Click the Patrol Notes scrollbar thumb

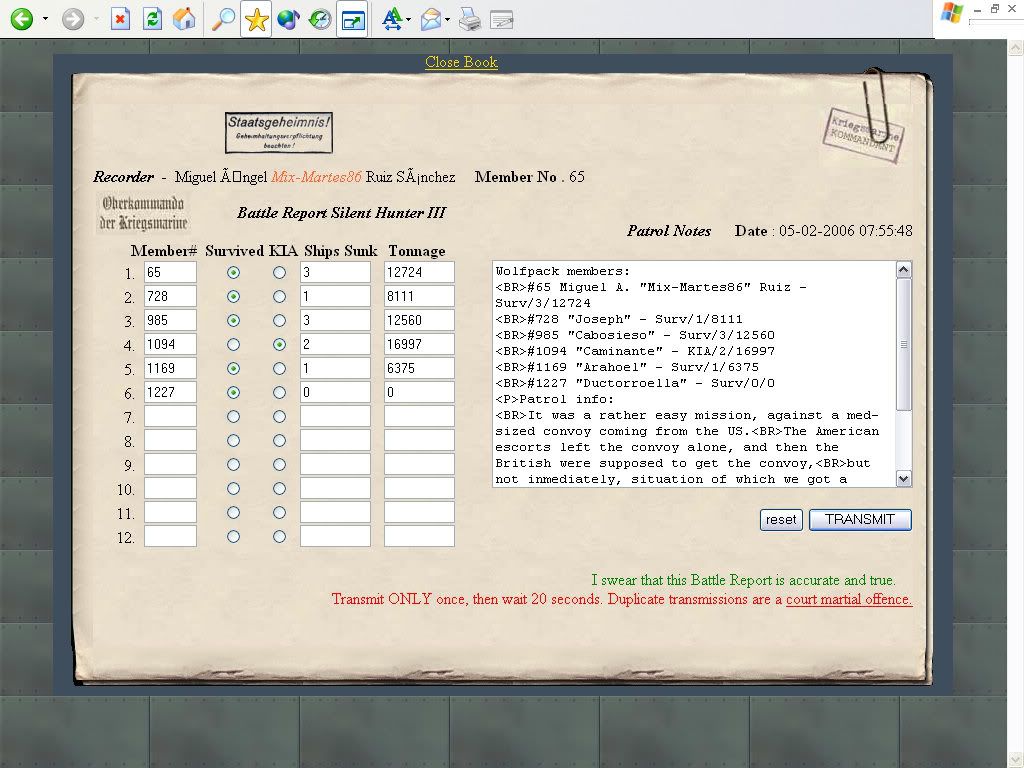904,345
